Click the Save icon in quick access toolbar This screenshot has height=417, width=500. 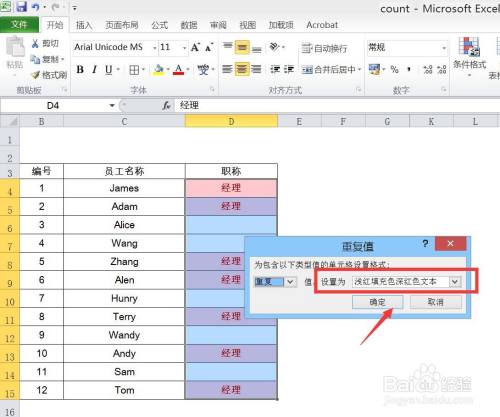click(22, 7)
